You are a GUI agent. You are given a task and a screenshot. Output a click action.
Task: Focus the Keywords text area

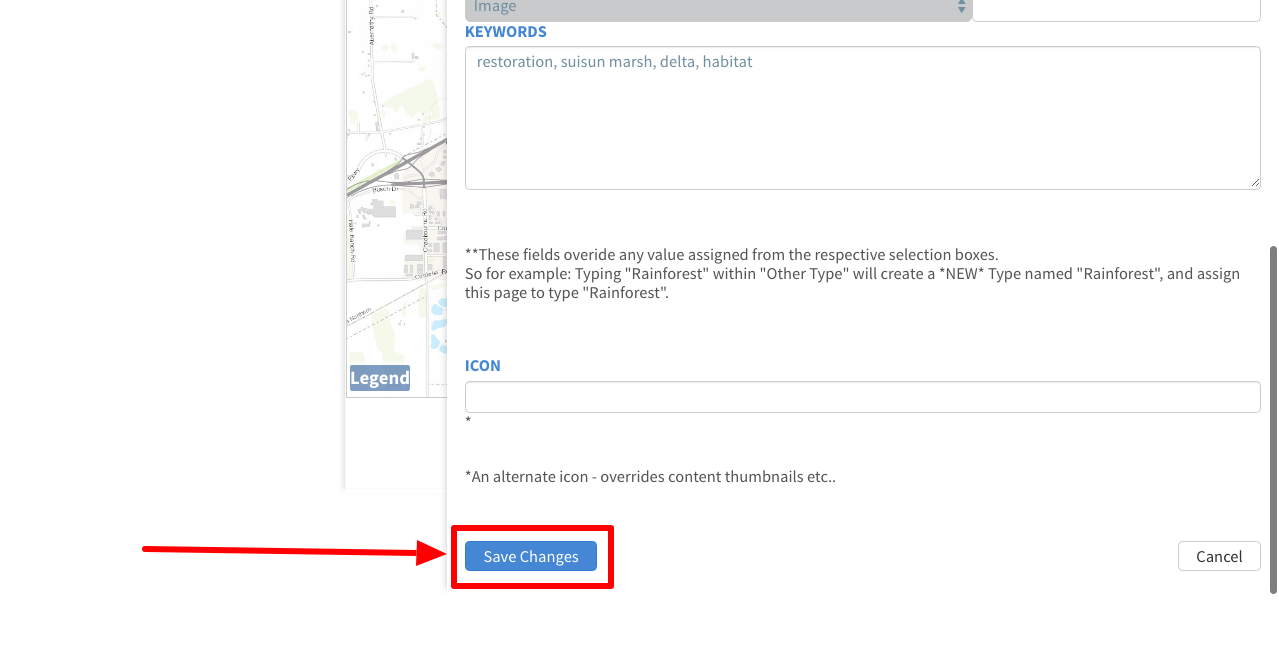[861, 118]
